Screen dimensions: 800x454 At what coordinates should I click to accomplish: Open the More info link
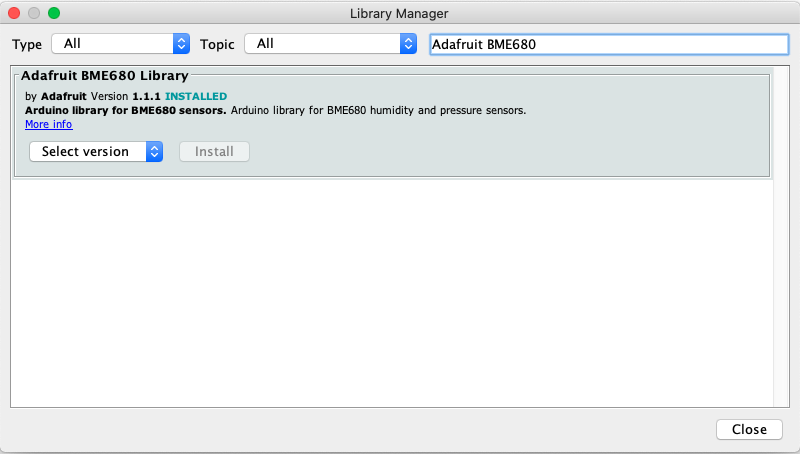point(49,124)
